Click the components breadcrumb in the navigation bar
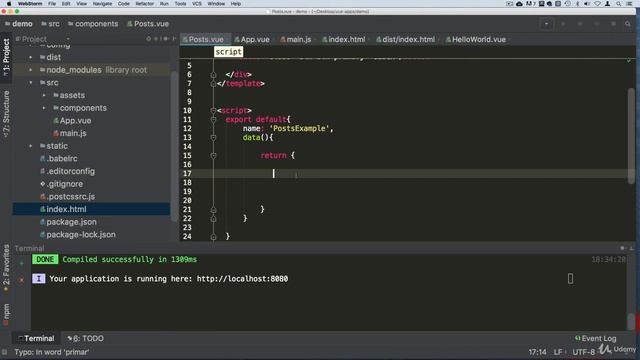 coord(93,24)
